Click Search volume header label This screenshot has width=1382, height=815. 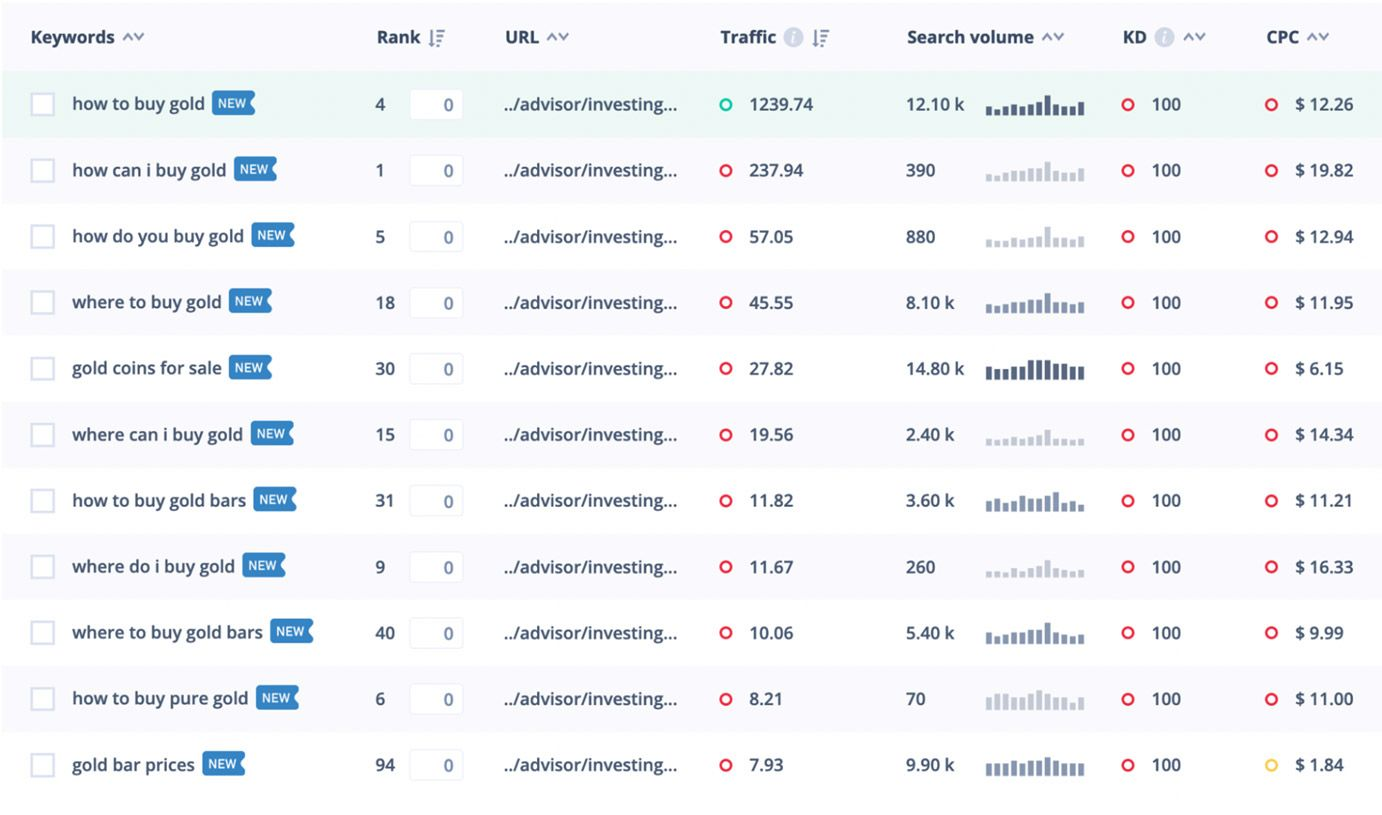[970, 37]
